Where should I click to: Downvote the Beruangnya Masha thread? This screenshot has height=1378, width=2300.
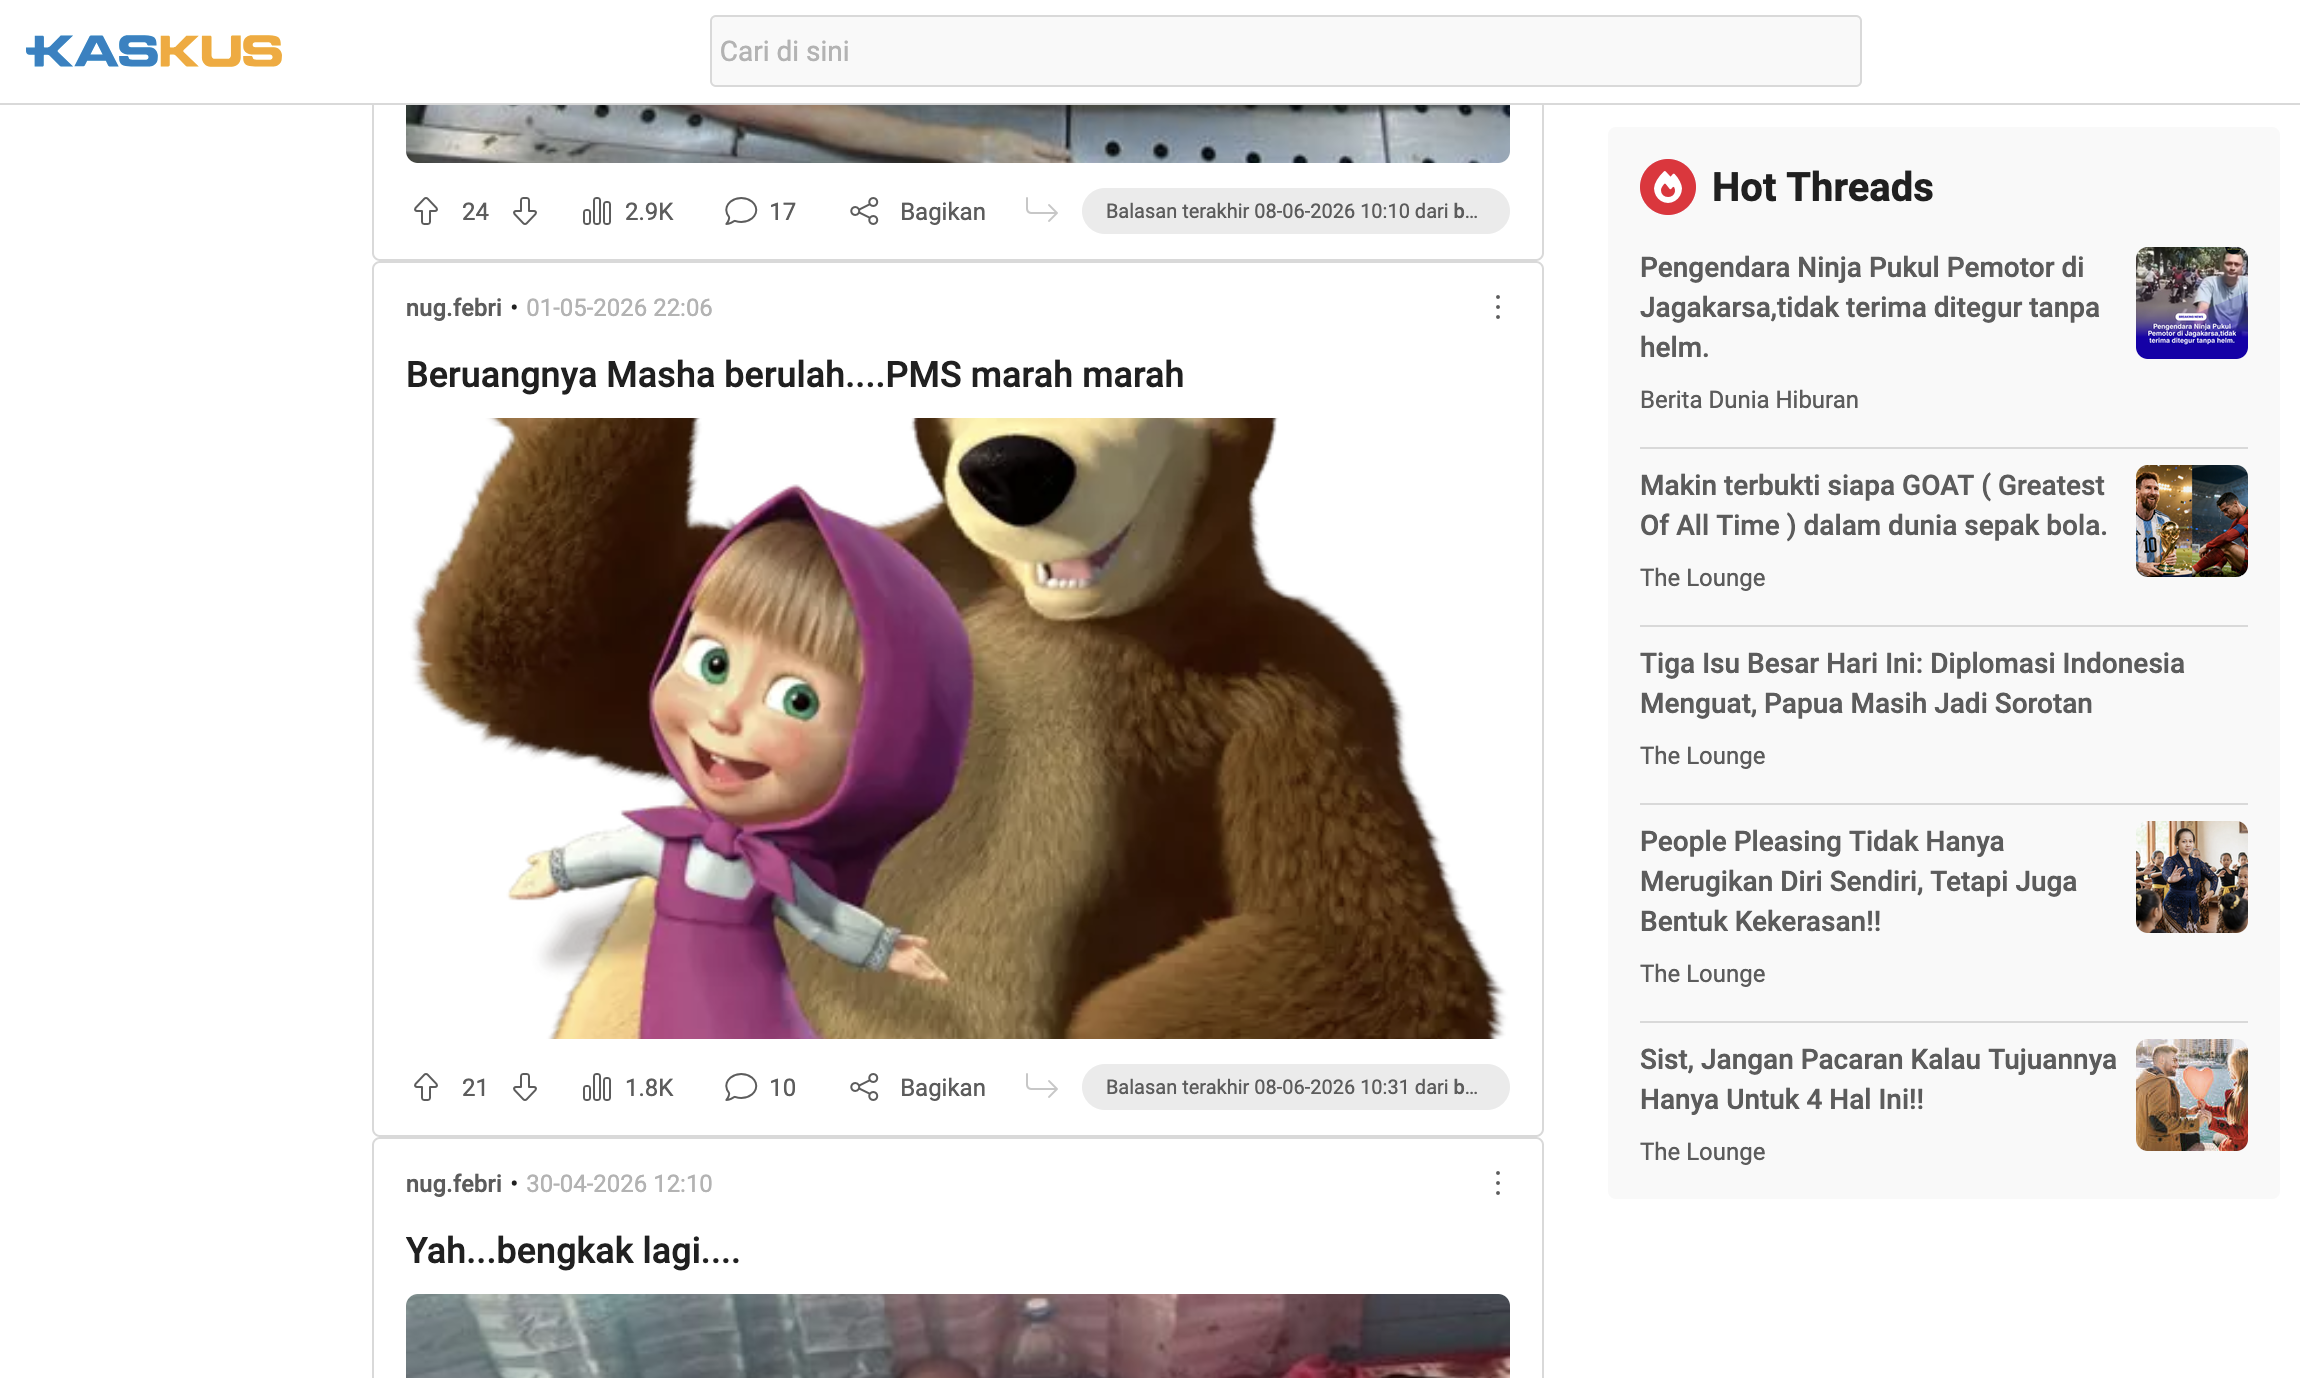(525, 1087)
